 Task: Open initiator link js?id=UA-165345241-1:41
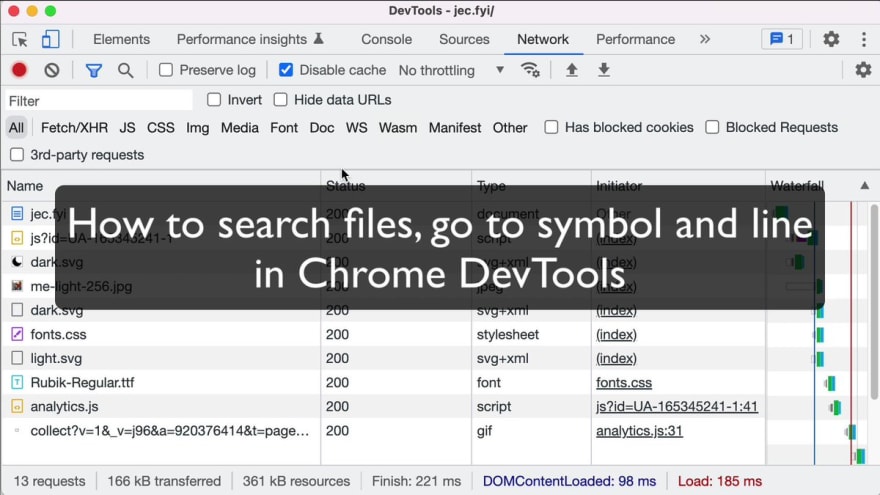677,407
